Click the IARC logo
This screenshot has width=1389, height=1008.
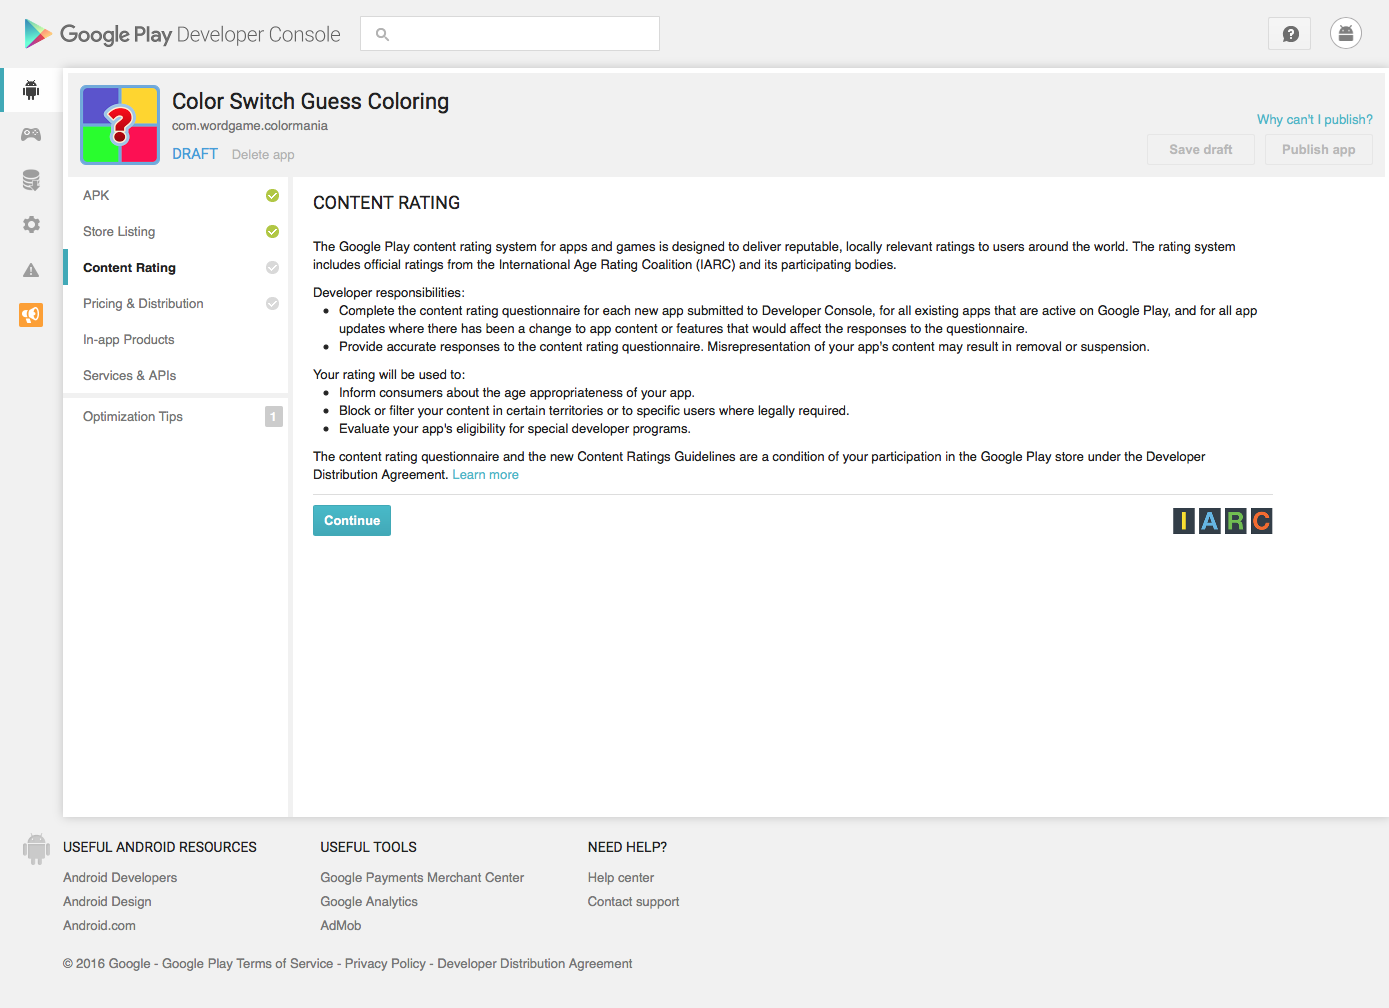tap(1222, 521)
